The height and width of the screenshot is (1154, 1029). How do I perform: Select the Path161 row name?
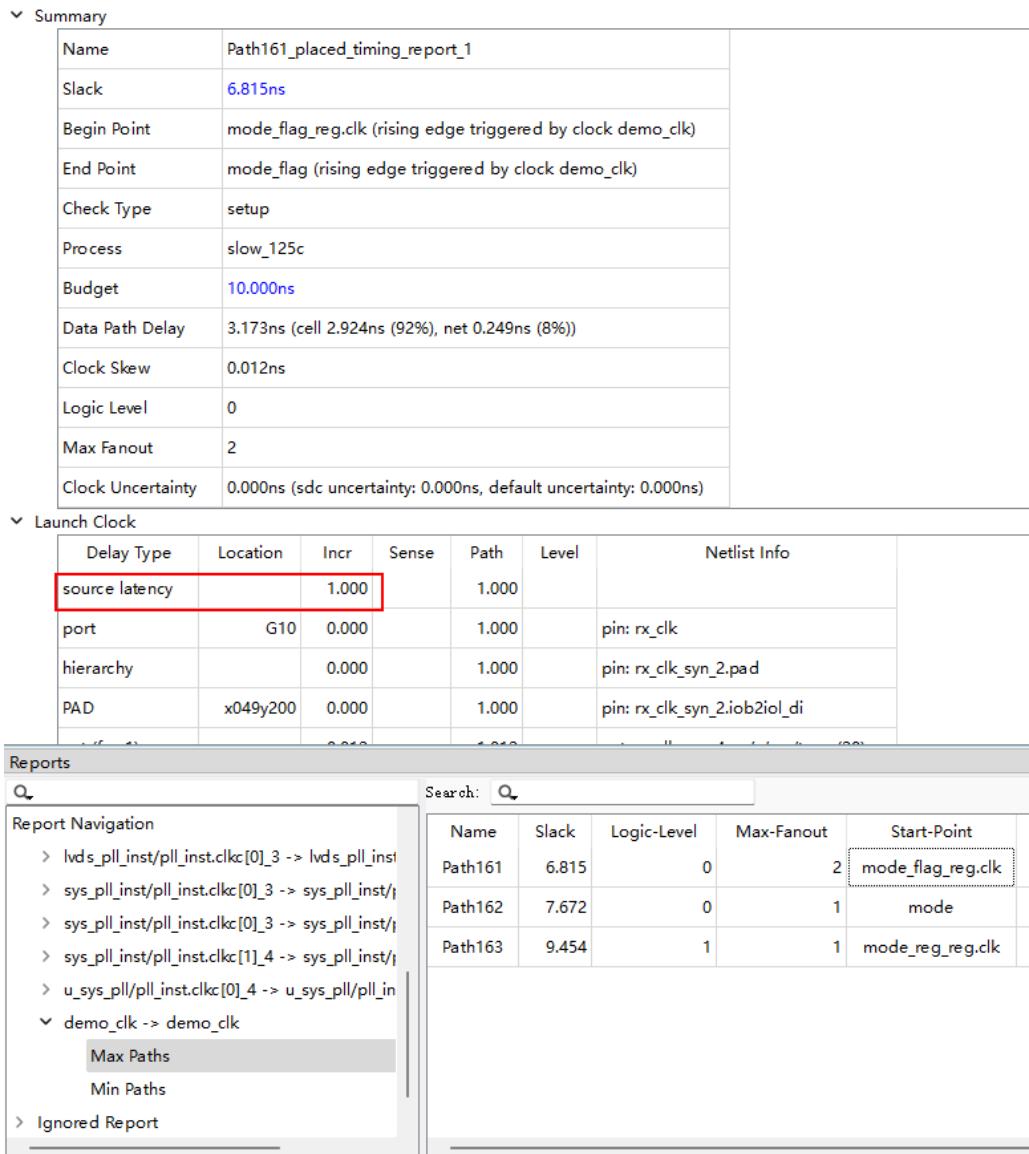(x=472, y=867)
